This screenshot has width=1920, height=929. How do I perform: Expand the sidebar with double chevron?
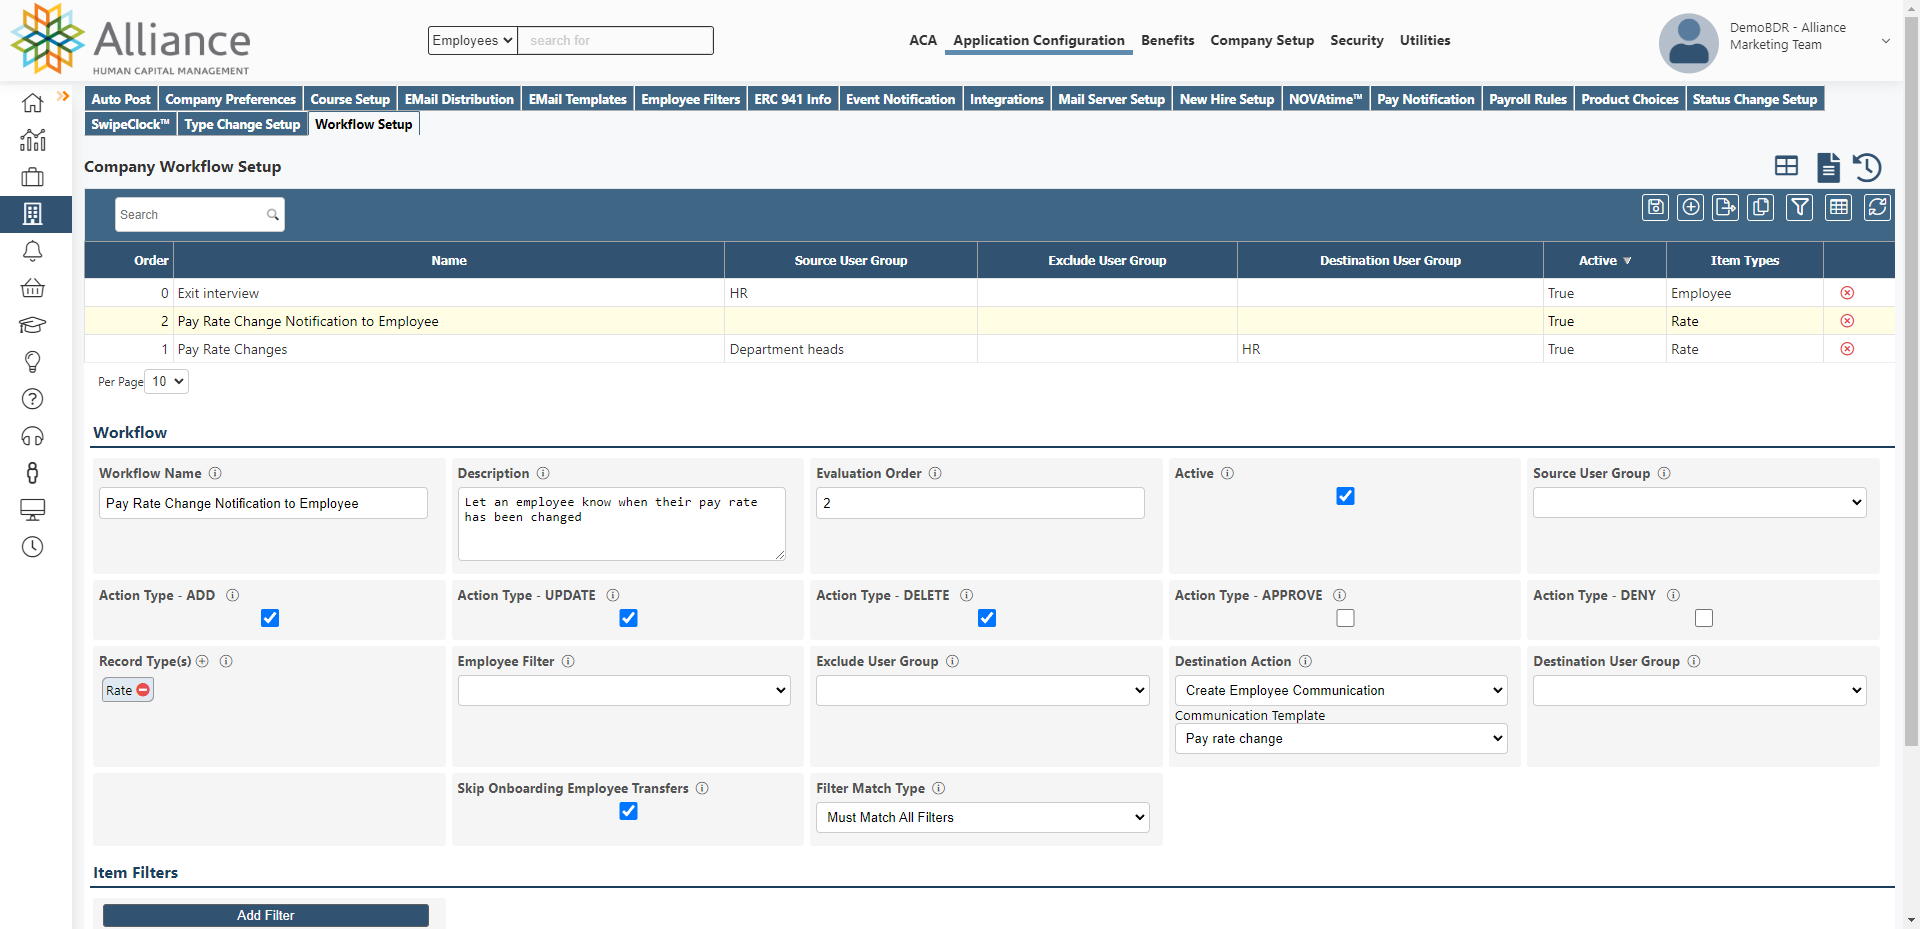pyautogui.click(x=63, y=96)
